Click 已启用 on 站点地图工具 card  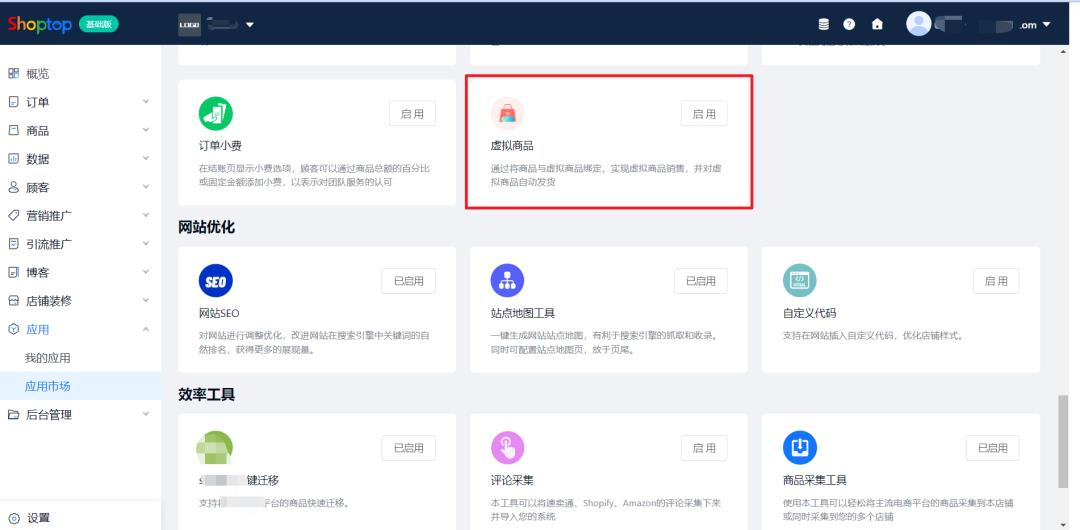point(700,281)
